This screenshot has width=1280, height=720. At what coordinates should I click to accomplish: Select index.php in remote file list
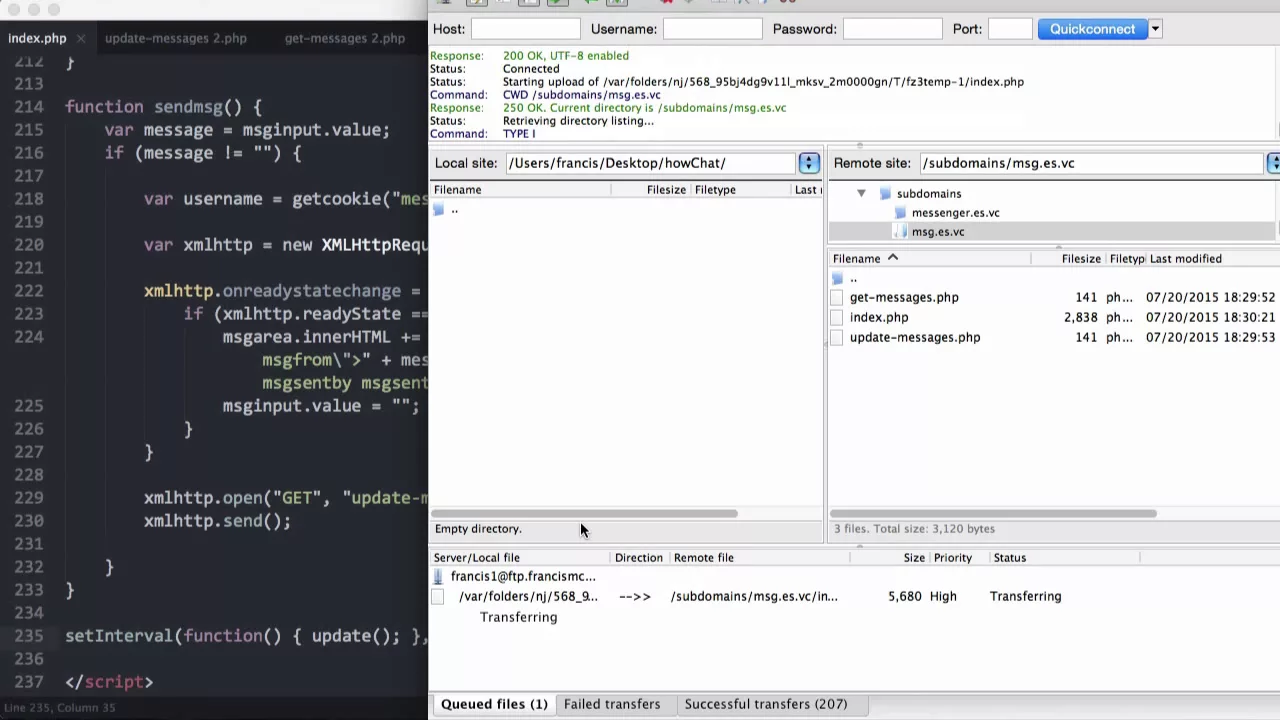[x=879, y=317]
